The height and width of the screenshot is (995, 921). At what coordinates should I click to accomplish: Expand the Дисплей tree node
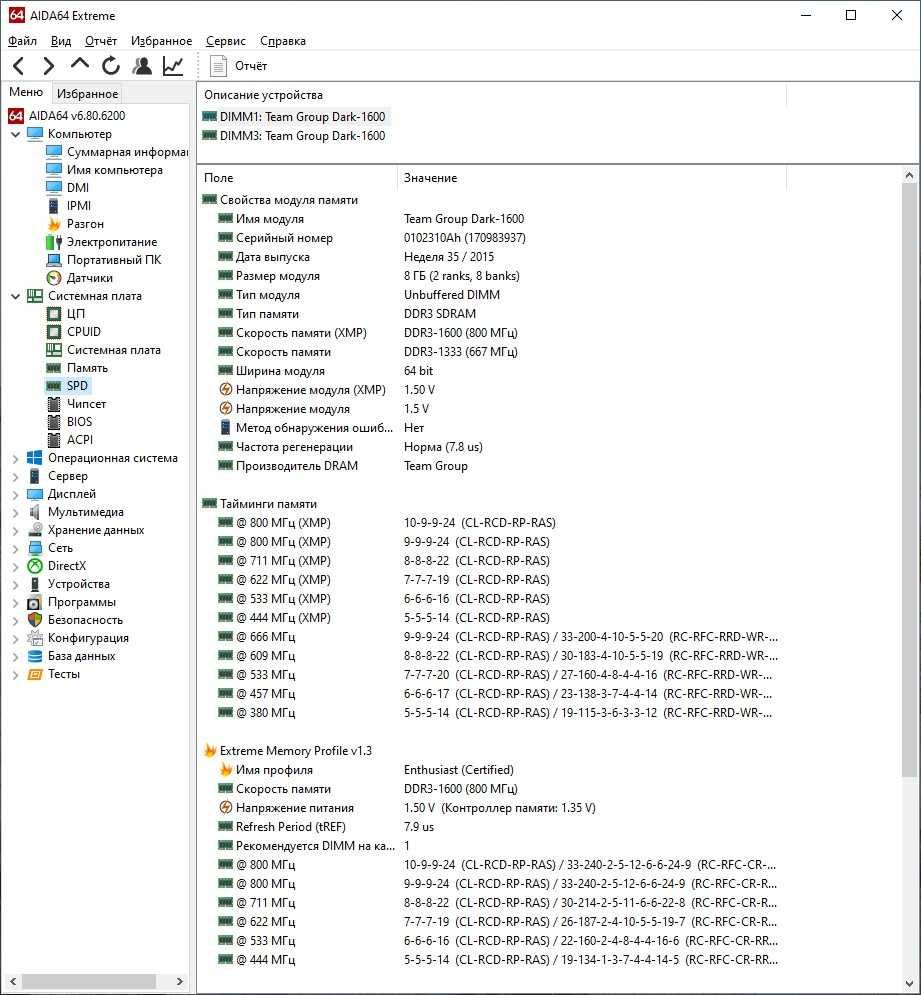[x=15, y=494]
